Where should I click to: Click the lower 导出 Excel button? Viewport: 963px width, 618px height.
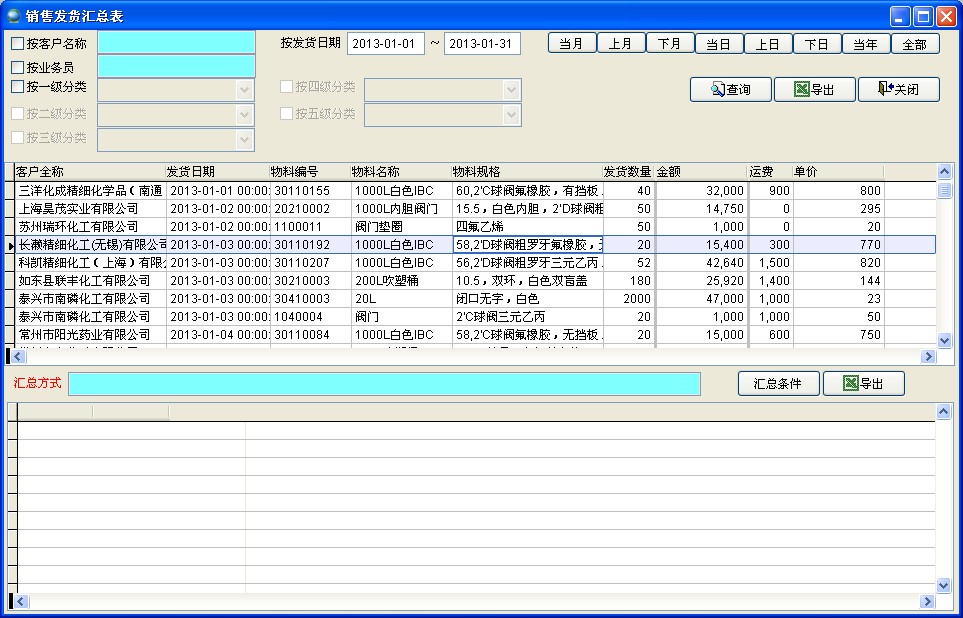(x=863, y=383)
